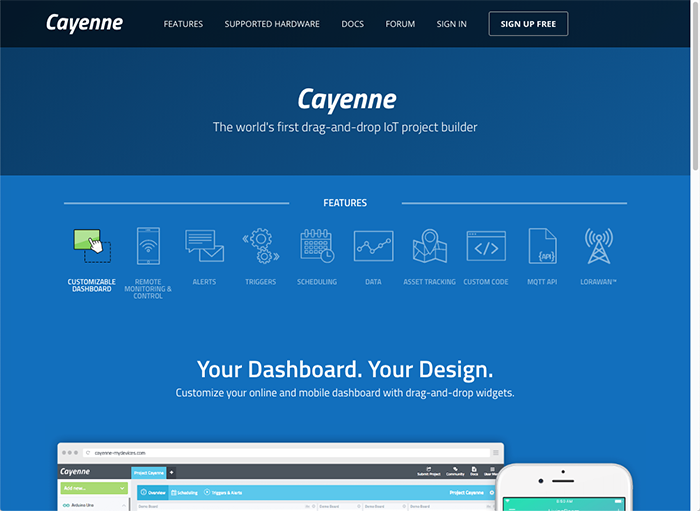
Task: Pick the Data line-chart icon
Action: point(374,246)
